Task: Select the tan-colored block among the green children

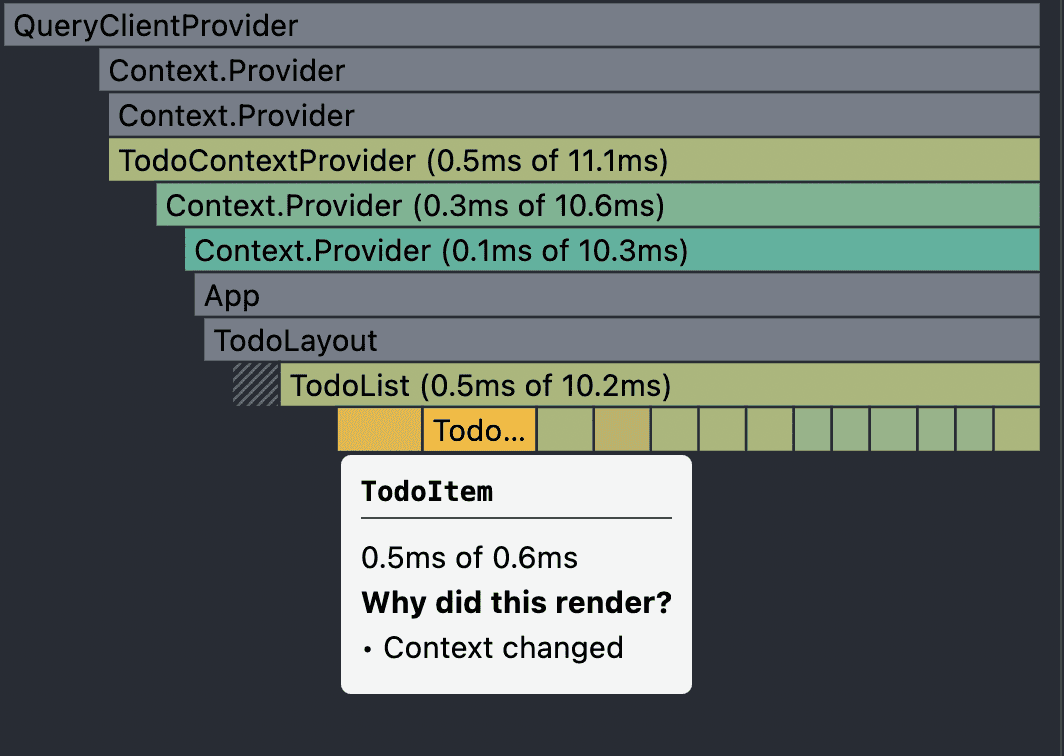Action: coord(622,430)
